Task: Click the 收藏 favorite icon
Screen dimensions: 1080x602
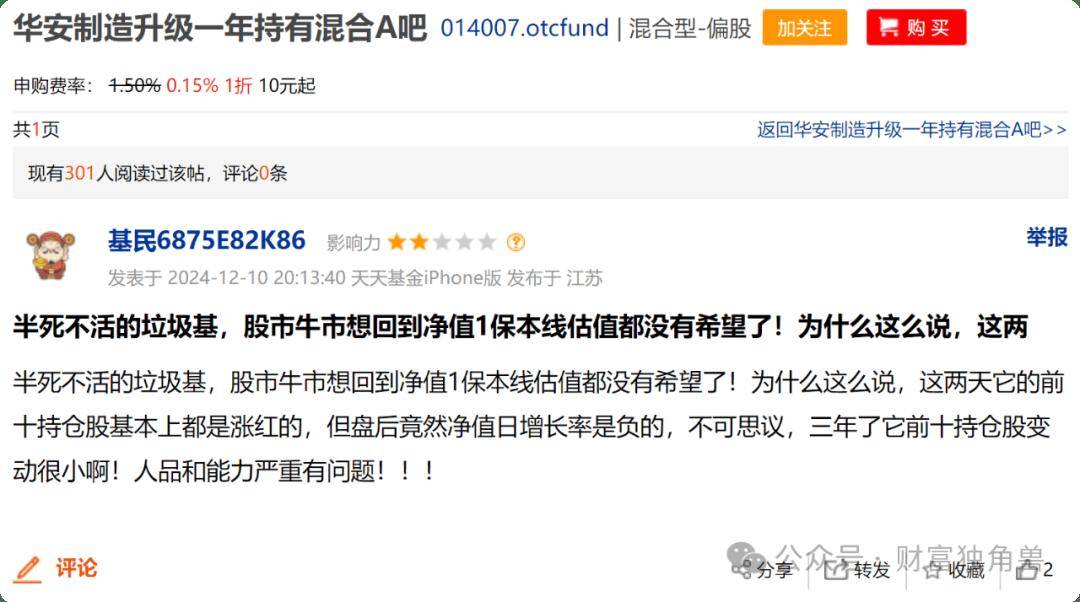Action: click(x=933, y=570)
